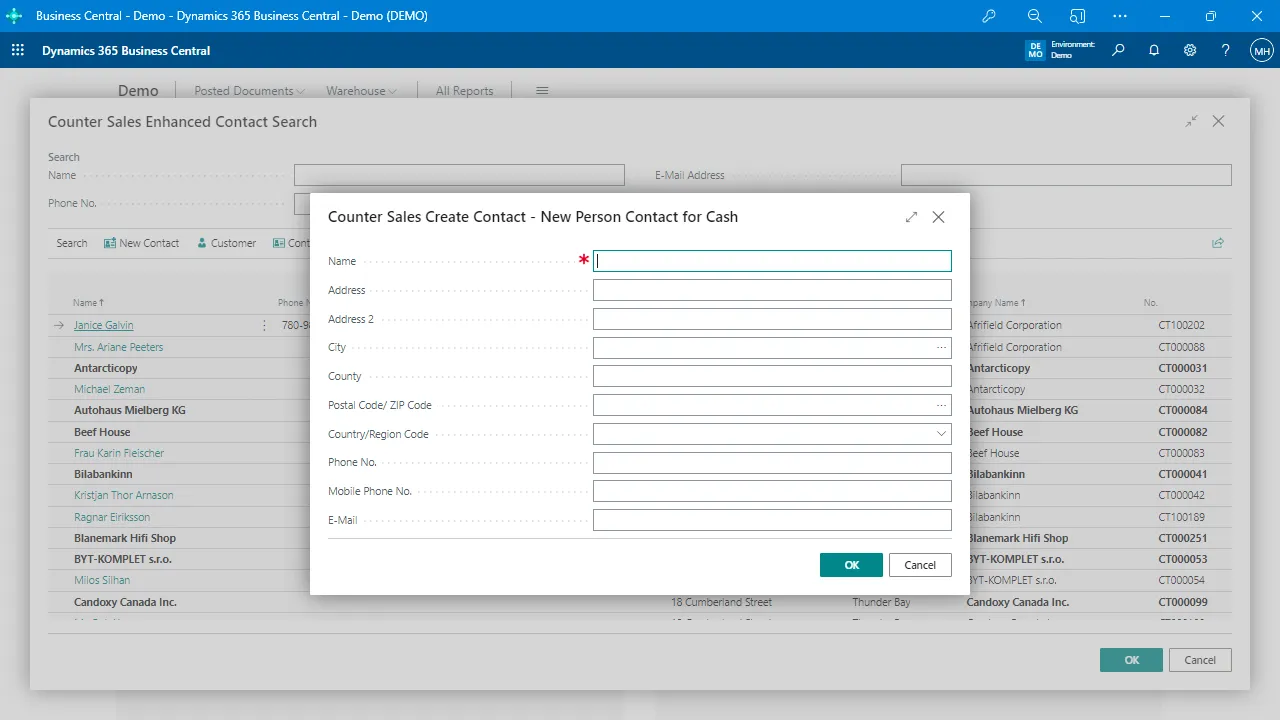
Task: Click the MH user avatar
Action: (x=1261, y=50)
